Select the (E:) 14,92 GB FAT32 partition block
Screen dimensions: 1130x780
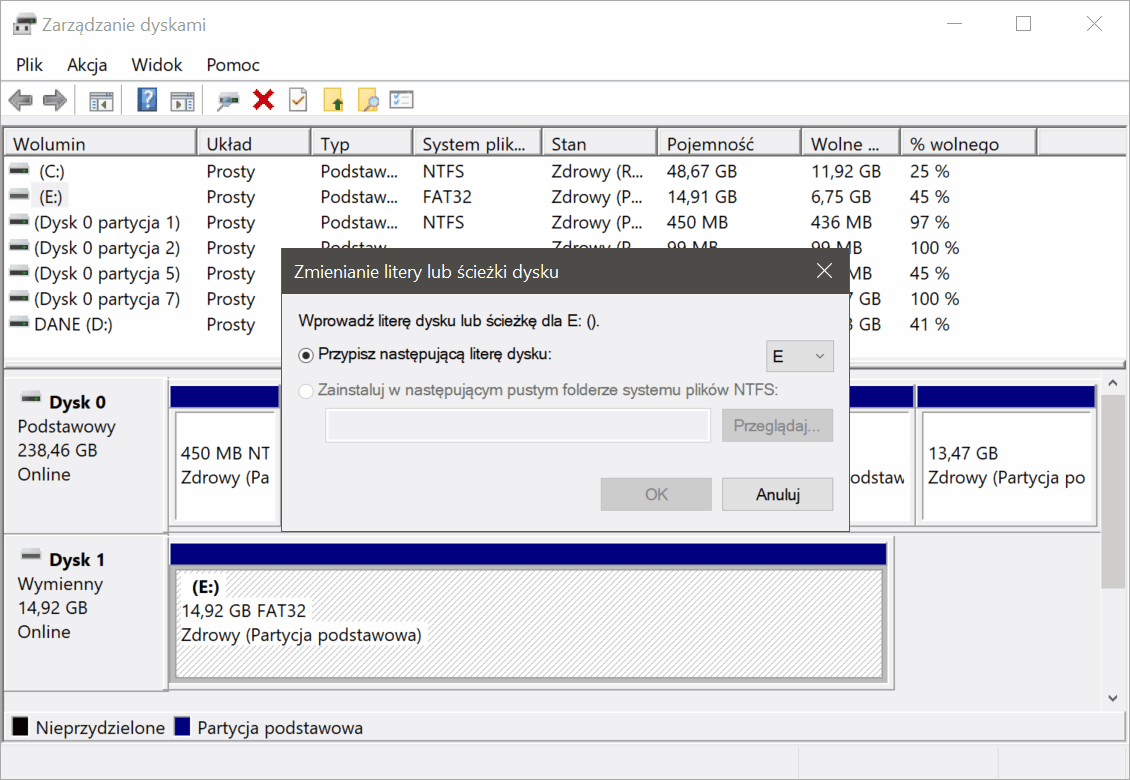pos(529,624)
